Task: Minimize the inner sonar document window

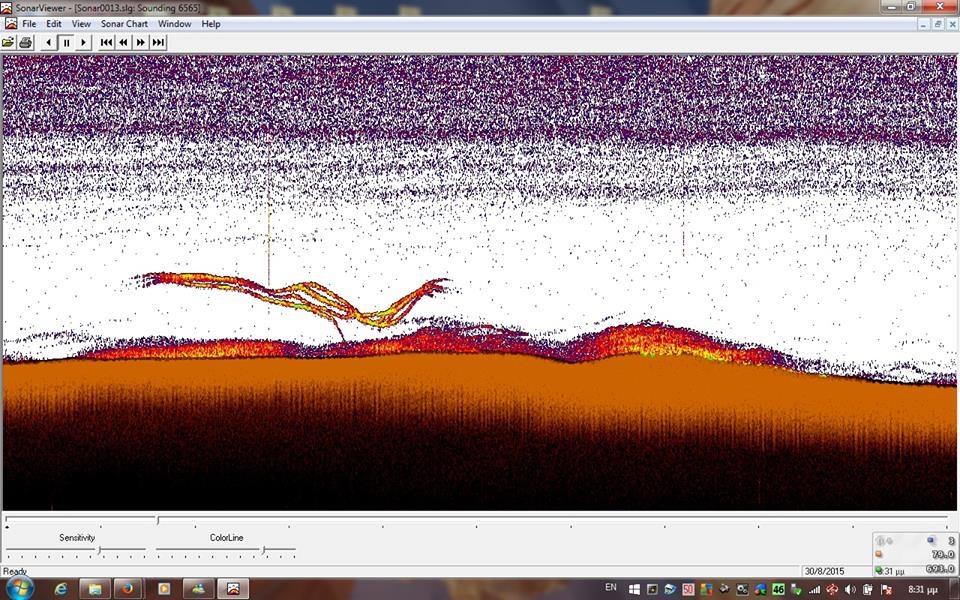Action: click(923, 24)
